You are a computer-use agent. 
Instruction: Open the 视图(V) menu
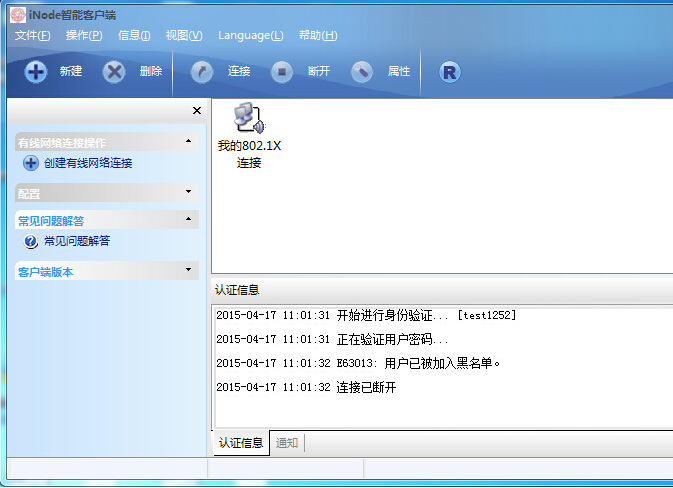click(184, 35)
